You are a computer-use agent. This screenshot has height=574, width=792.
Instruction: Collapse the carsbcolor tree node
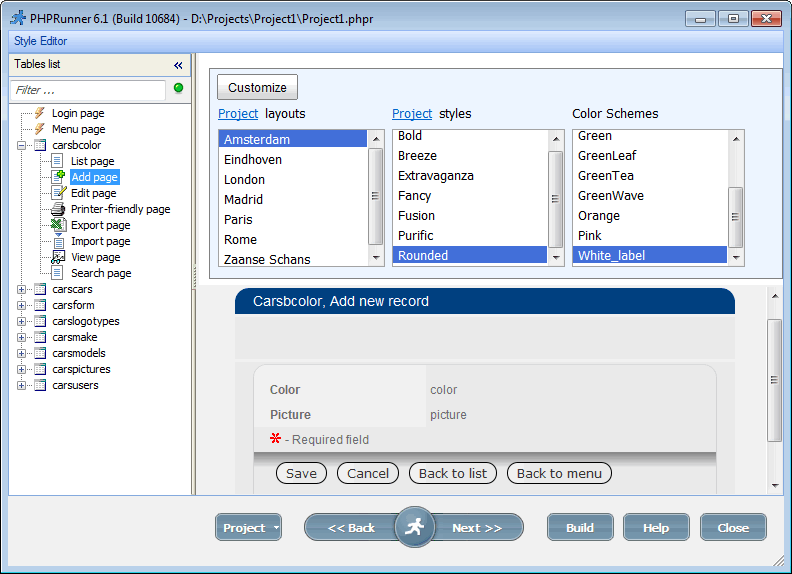(x=21, y=146)
